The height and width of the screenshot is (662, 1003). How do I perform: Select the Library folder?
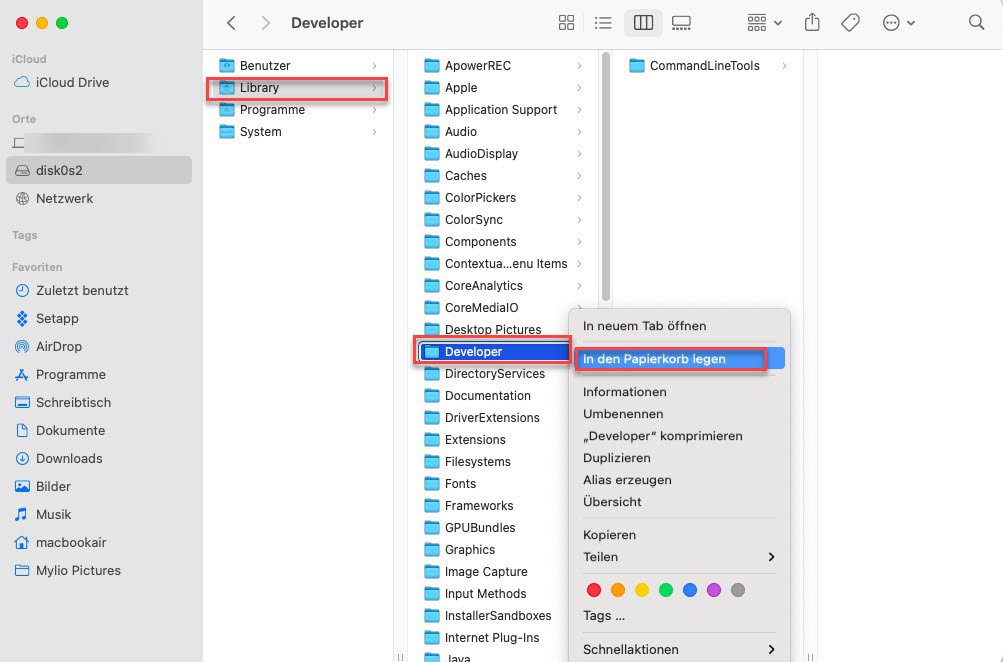pos(298,88)
